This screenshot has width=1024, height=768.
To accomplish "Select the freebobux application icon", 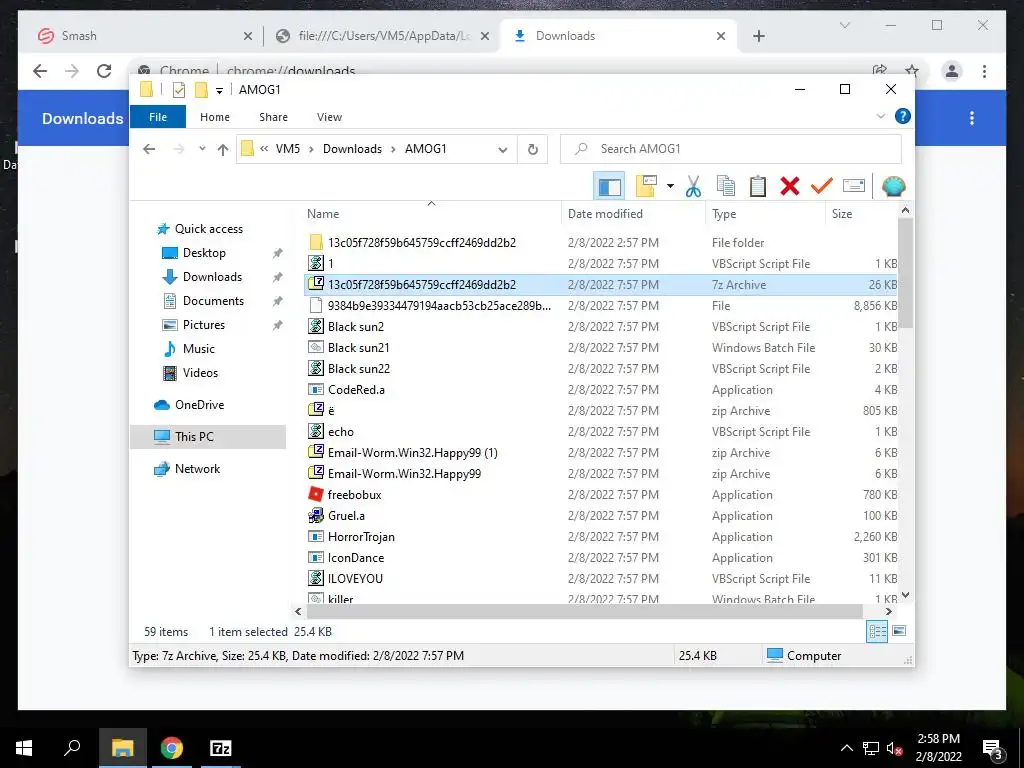I will pyautogui.click(x=316, y=494).
